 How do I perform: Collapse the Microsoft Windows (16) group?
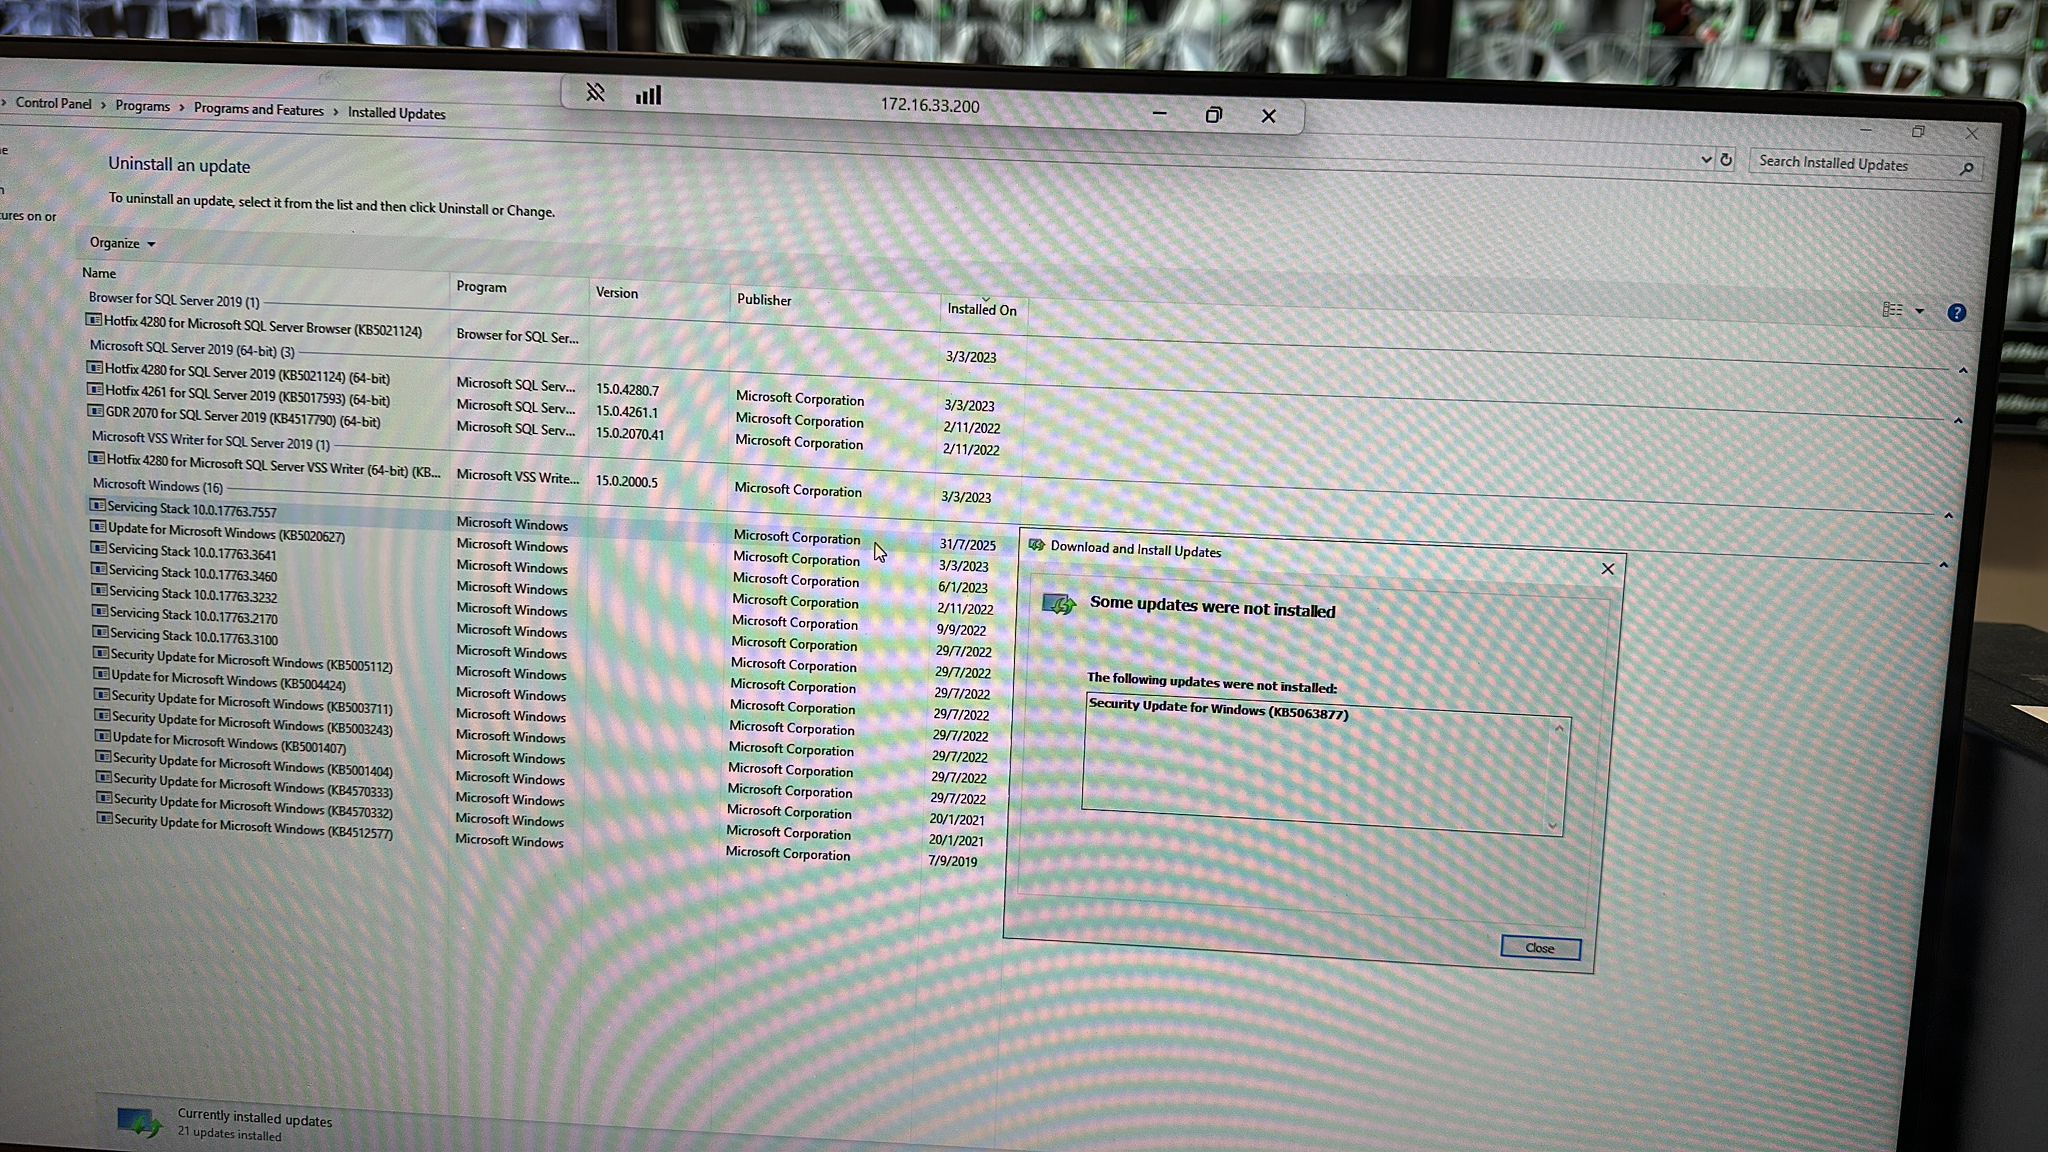pyautogui.click(x=1943, y=565)
